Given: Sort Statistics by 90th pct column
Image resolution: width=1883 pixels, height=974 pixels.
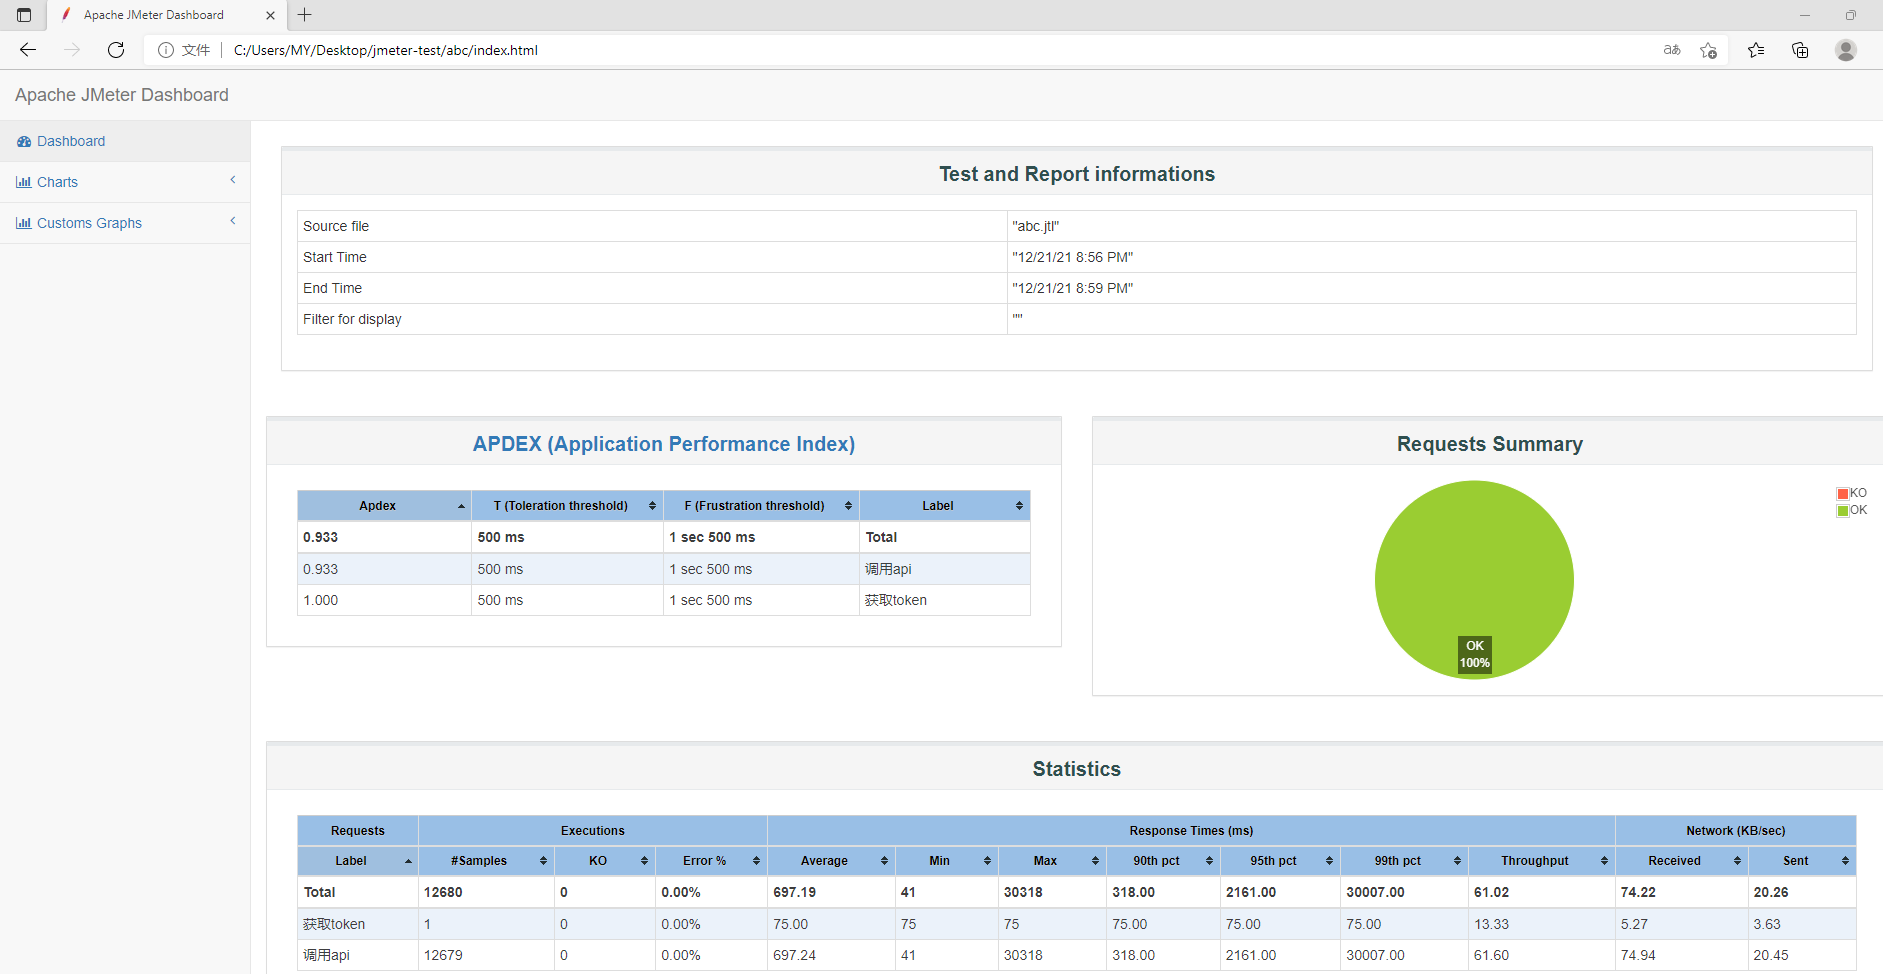Looking at the screenshot, I should click(x=1163, y=861).
